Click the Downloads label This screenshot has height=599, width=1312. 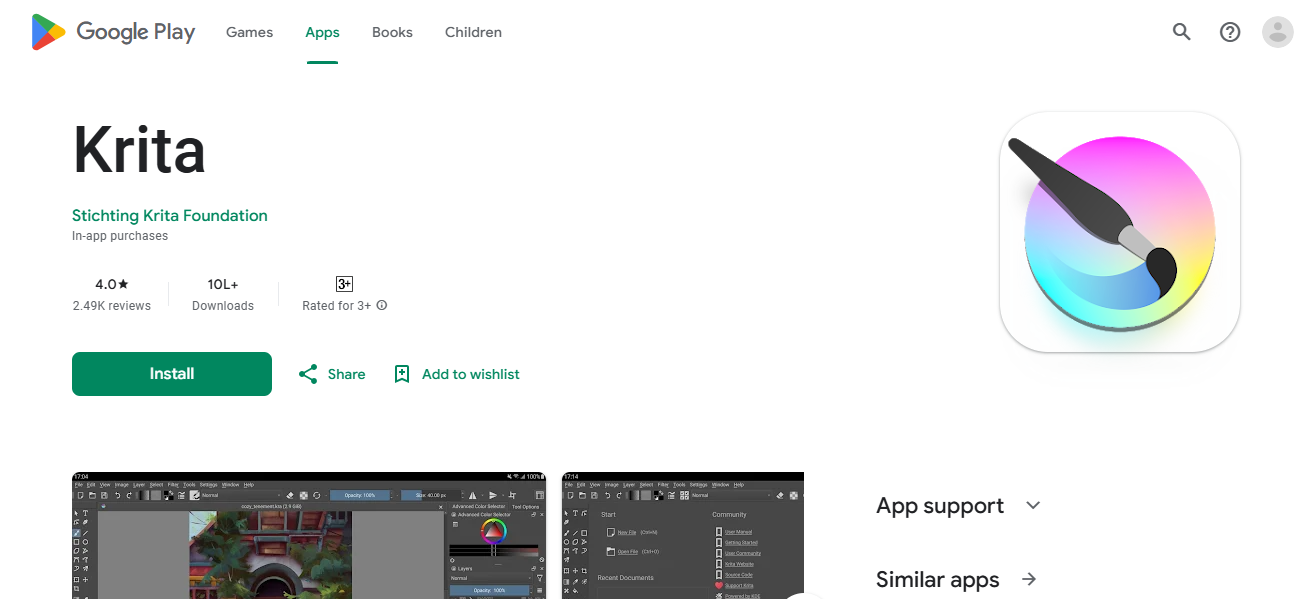223,306
